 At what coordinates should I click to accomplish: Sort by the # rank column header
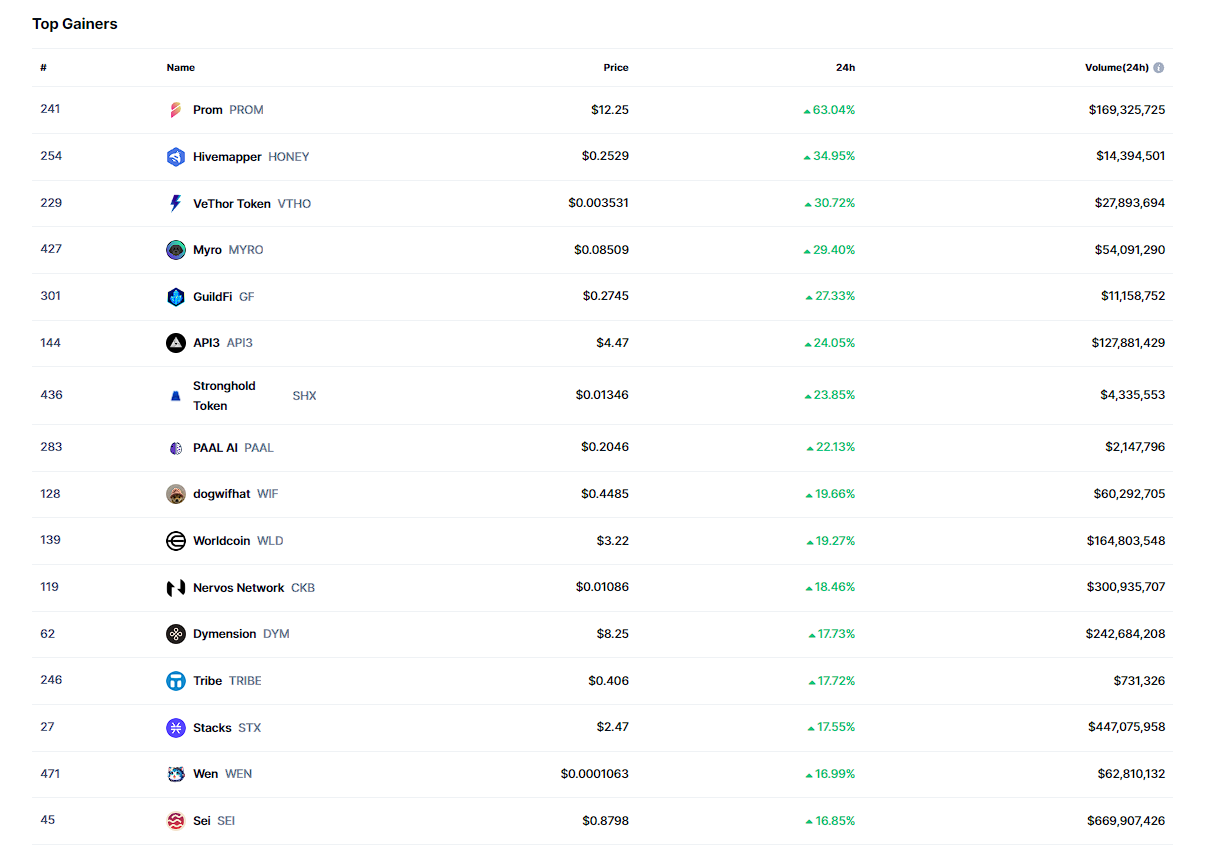tap(44, 68)
